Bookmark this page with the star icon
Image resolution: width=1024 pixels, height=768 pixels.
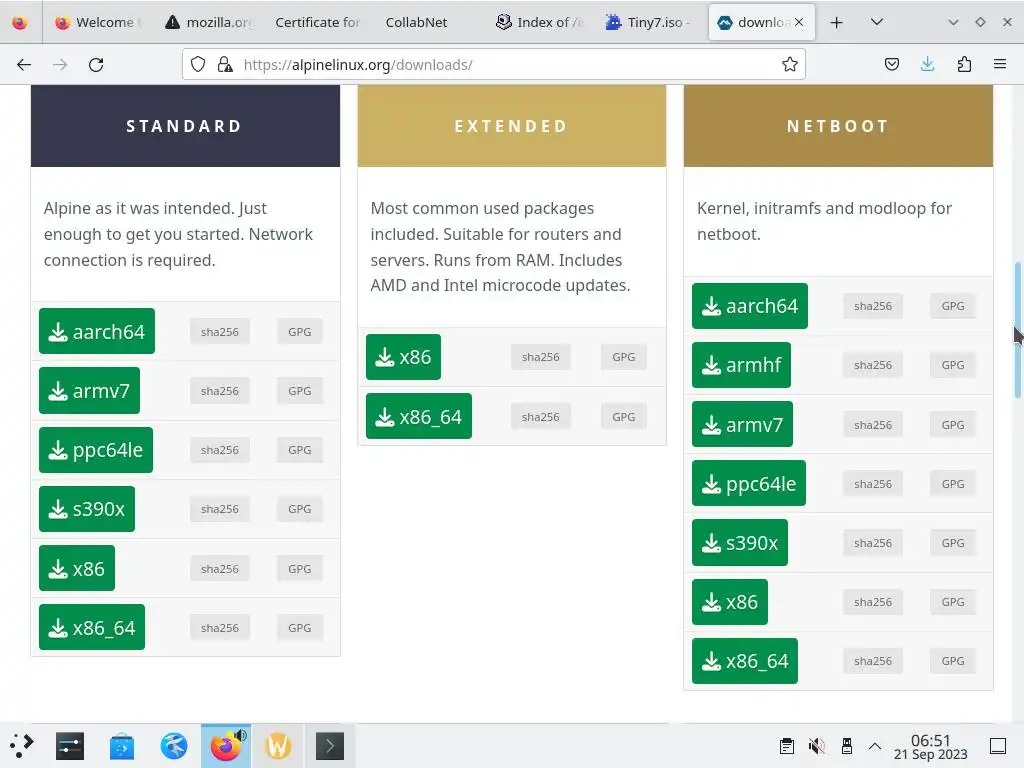coord(790,65)
